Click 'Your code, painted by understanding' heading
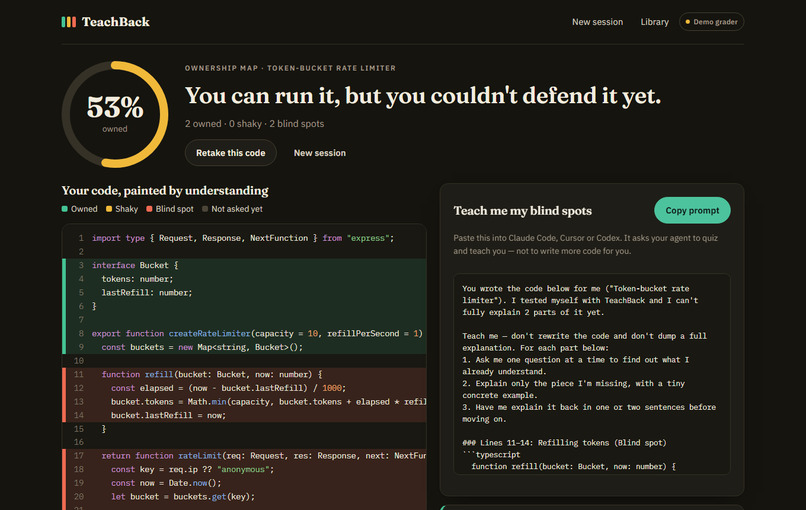 coord(165,191)
